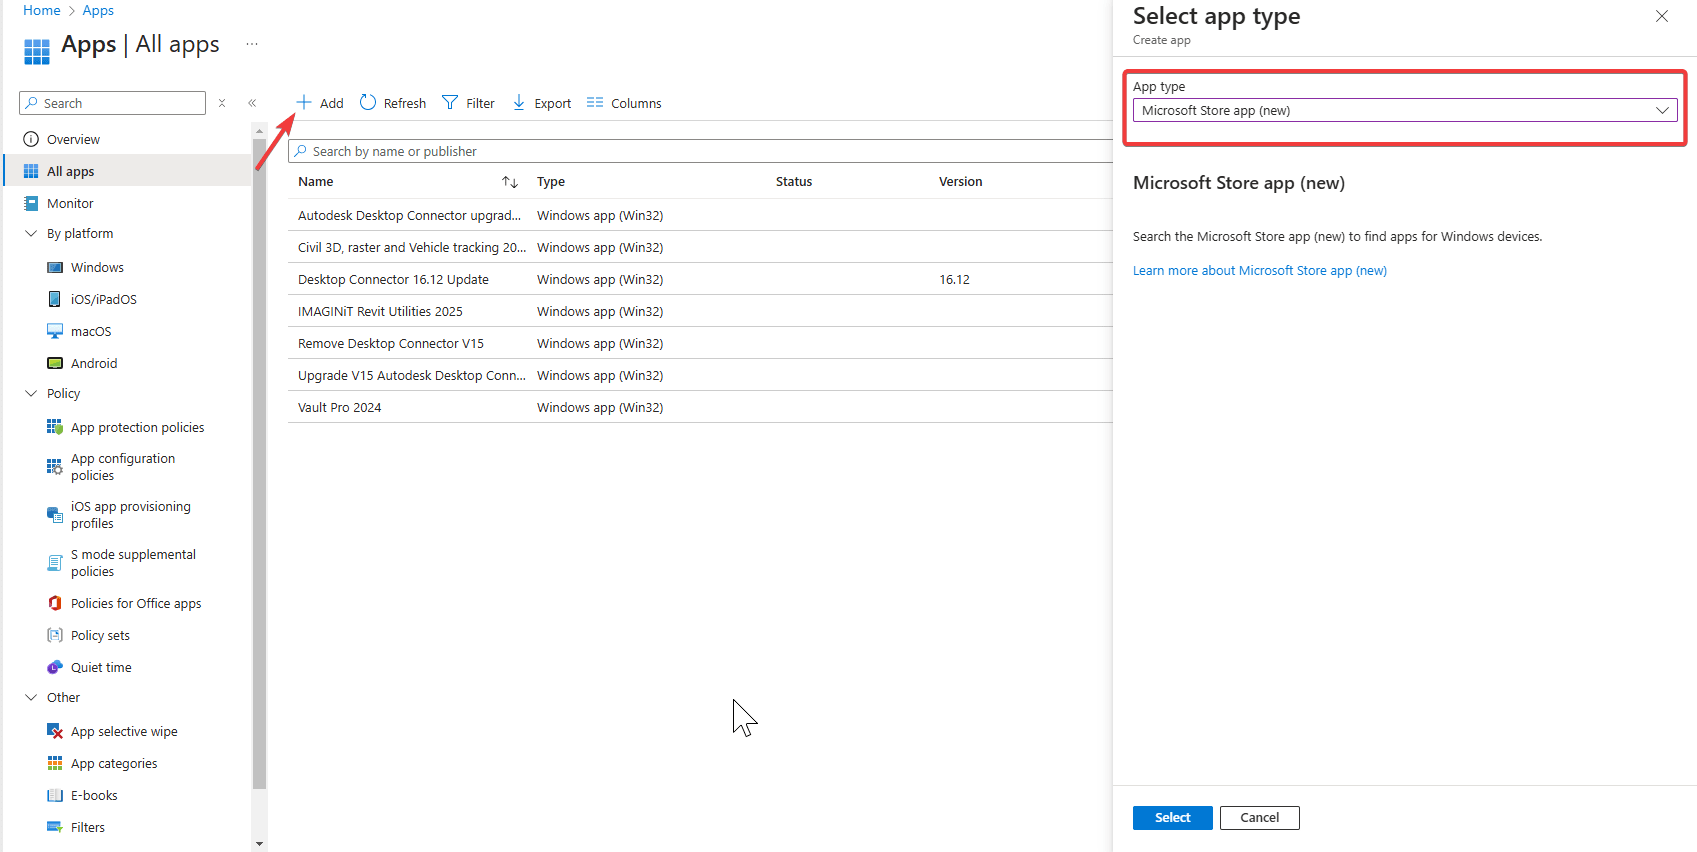Click the Version column header

[961, 182]
